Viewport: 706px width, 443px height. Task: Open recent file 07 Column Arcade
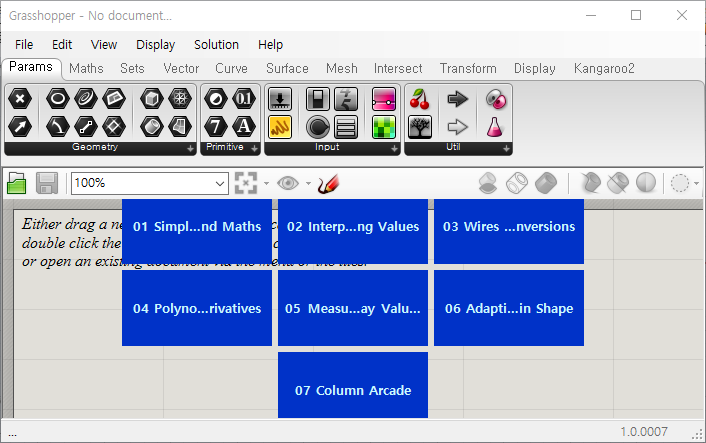pos(353,385)
